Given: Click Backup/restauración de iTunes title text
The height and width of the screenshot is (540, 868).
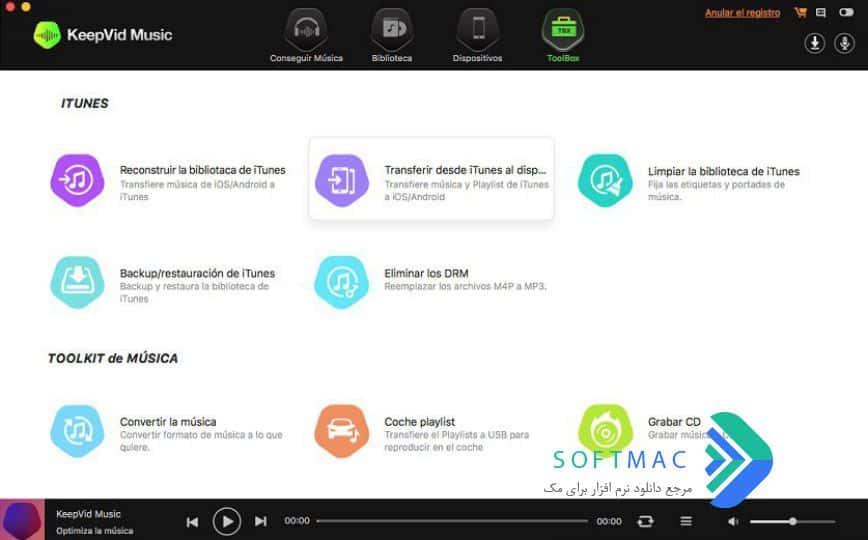Looking at the screenshot, I should pyautogui.click(x=197, y=273).
